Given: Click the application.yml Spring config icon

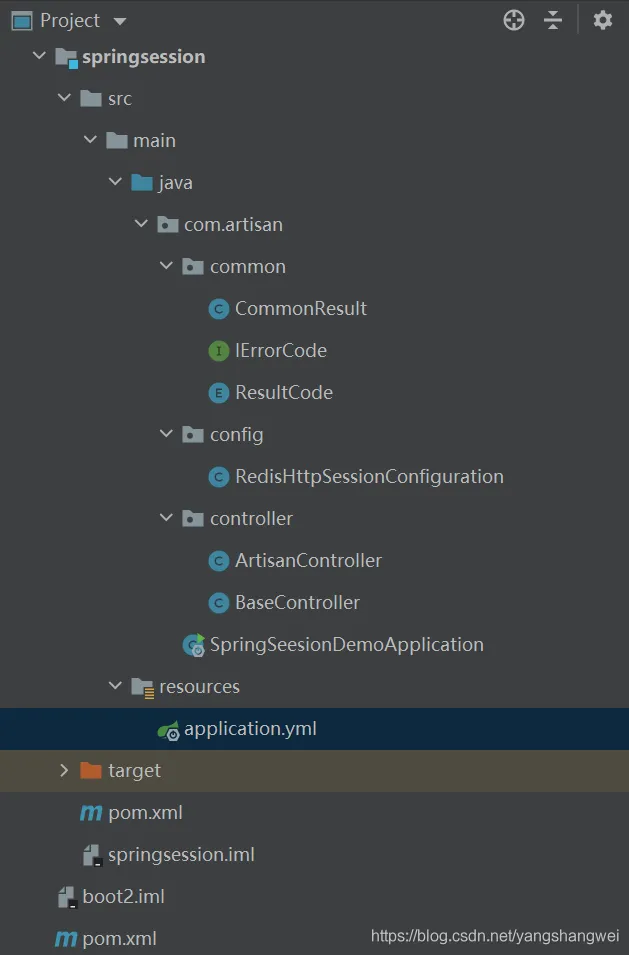Looking at the screenshot, I should coord(169,730).
